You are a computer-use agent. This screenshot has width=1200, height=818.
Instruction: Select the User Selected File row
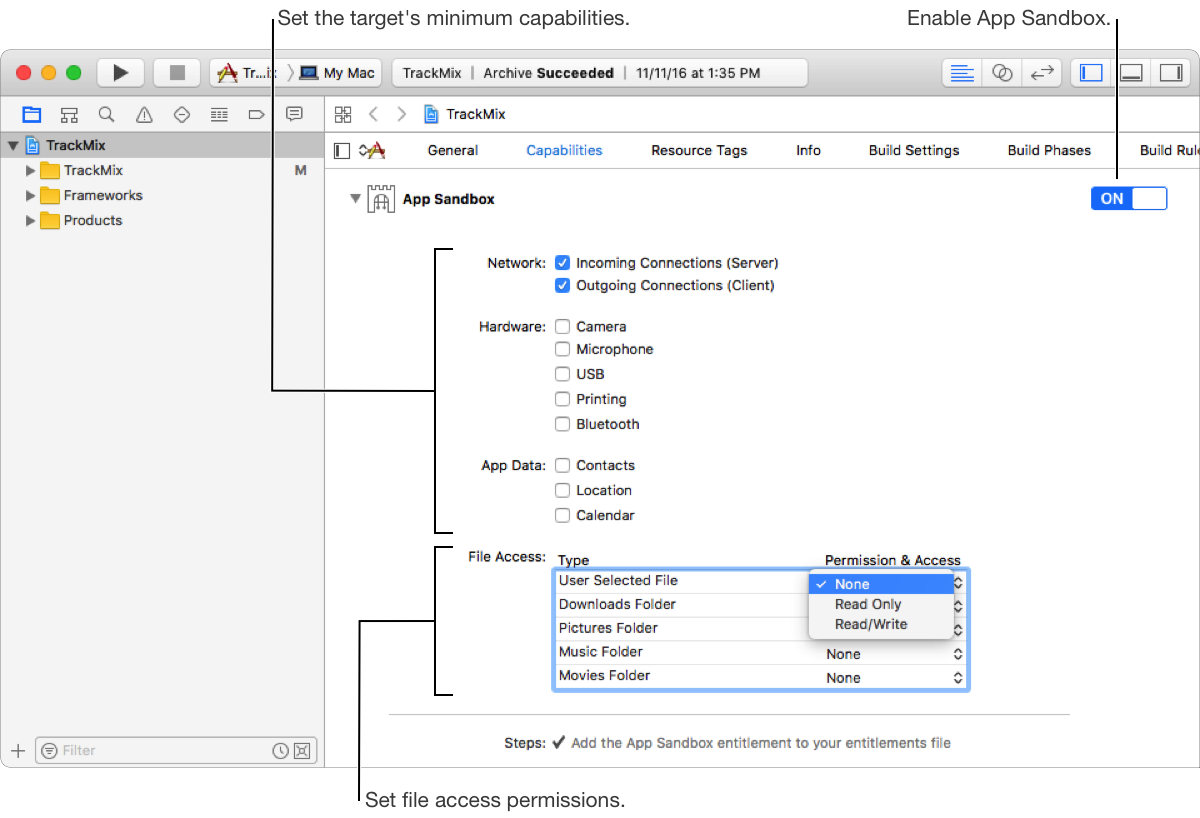click(x=681, y=581)
